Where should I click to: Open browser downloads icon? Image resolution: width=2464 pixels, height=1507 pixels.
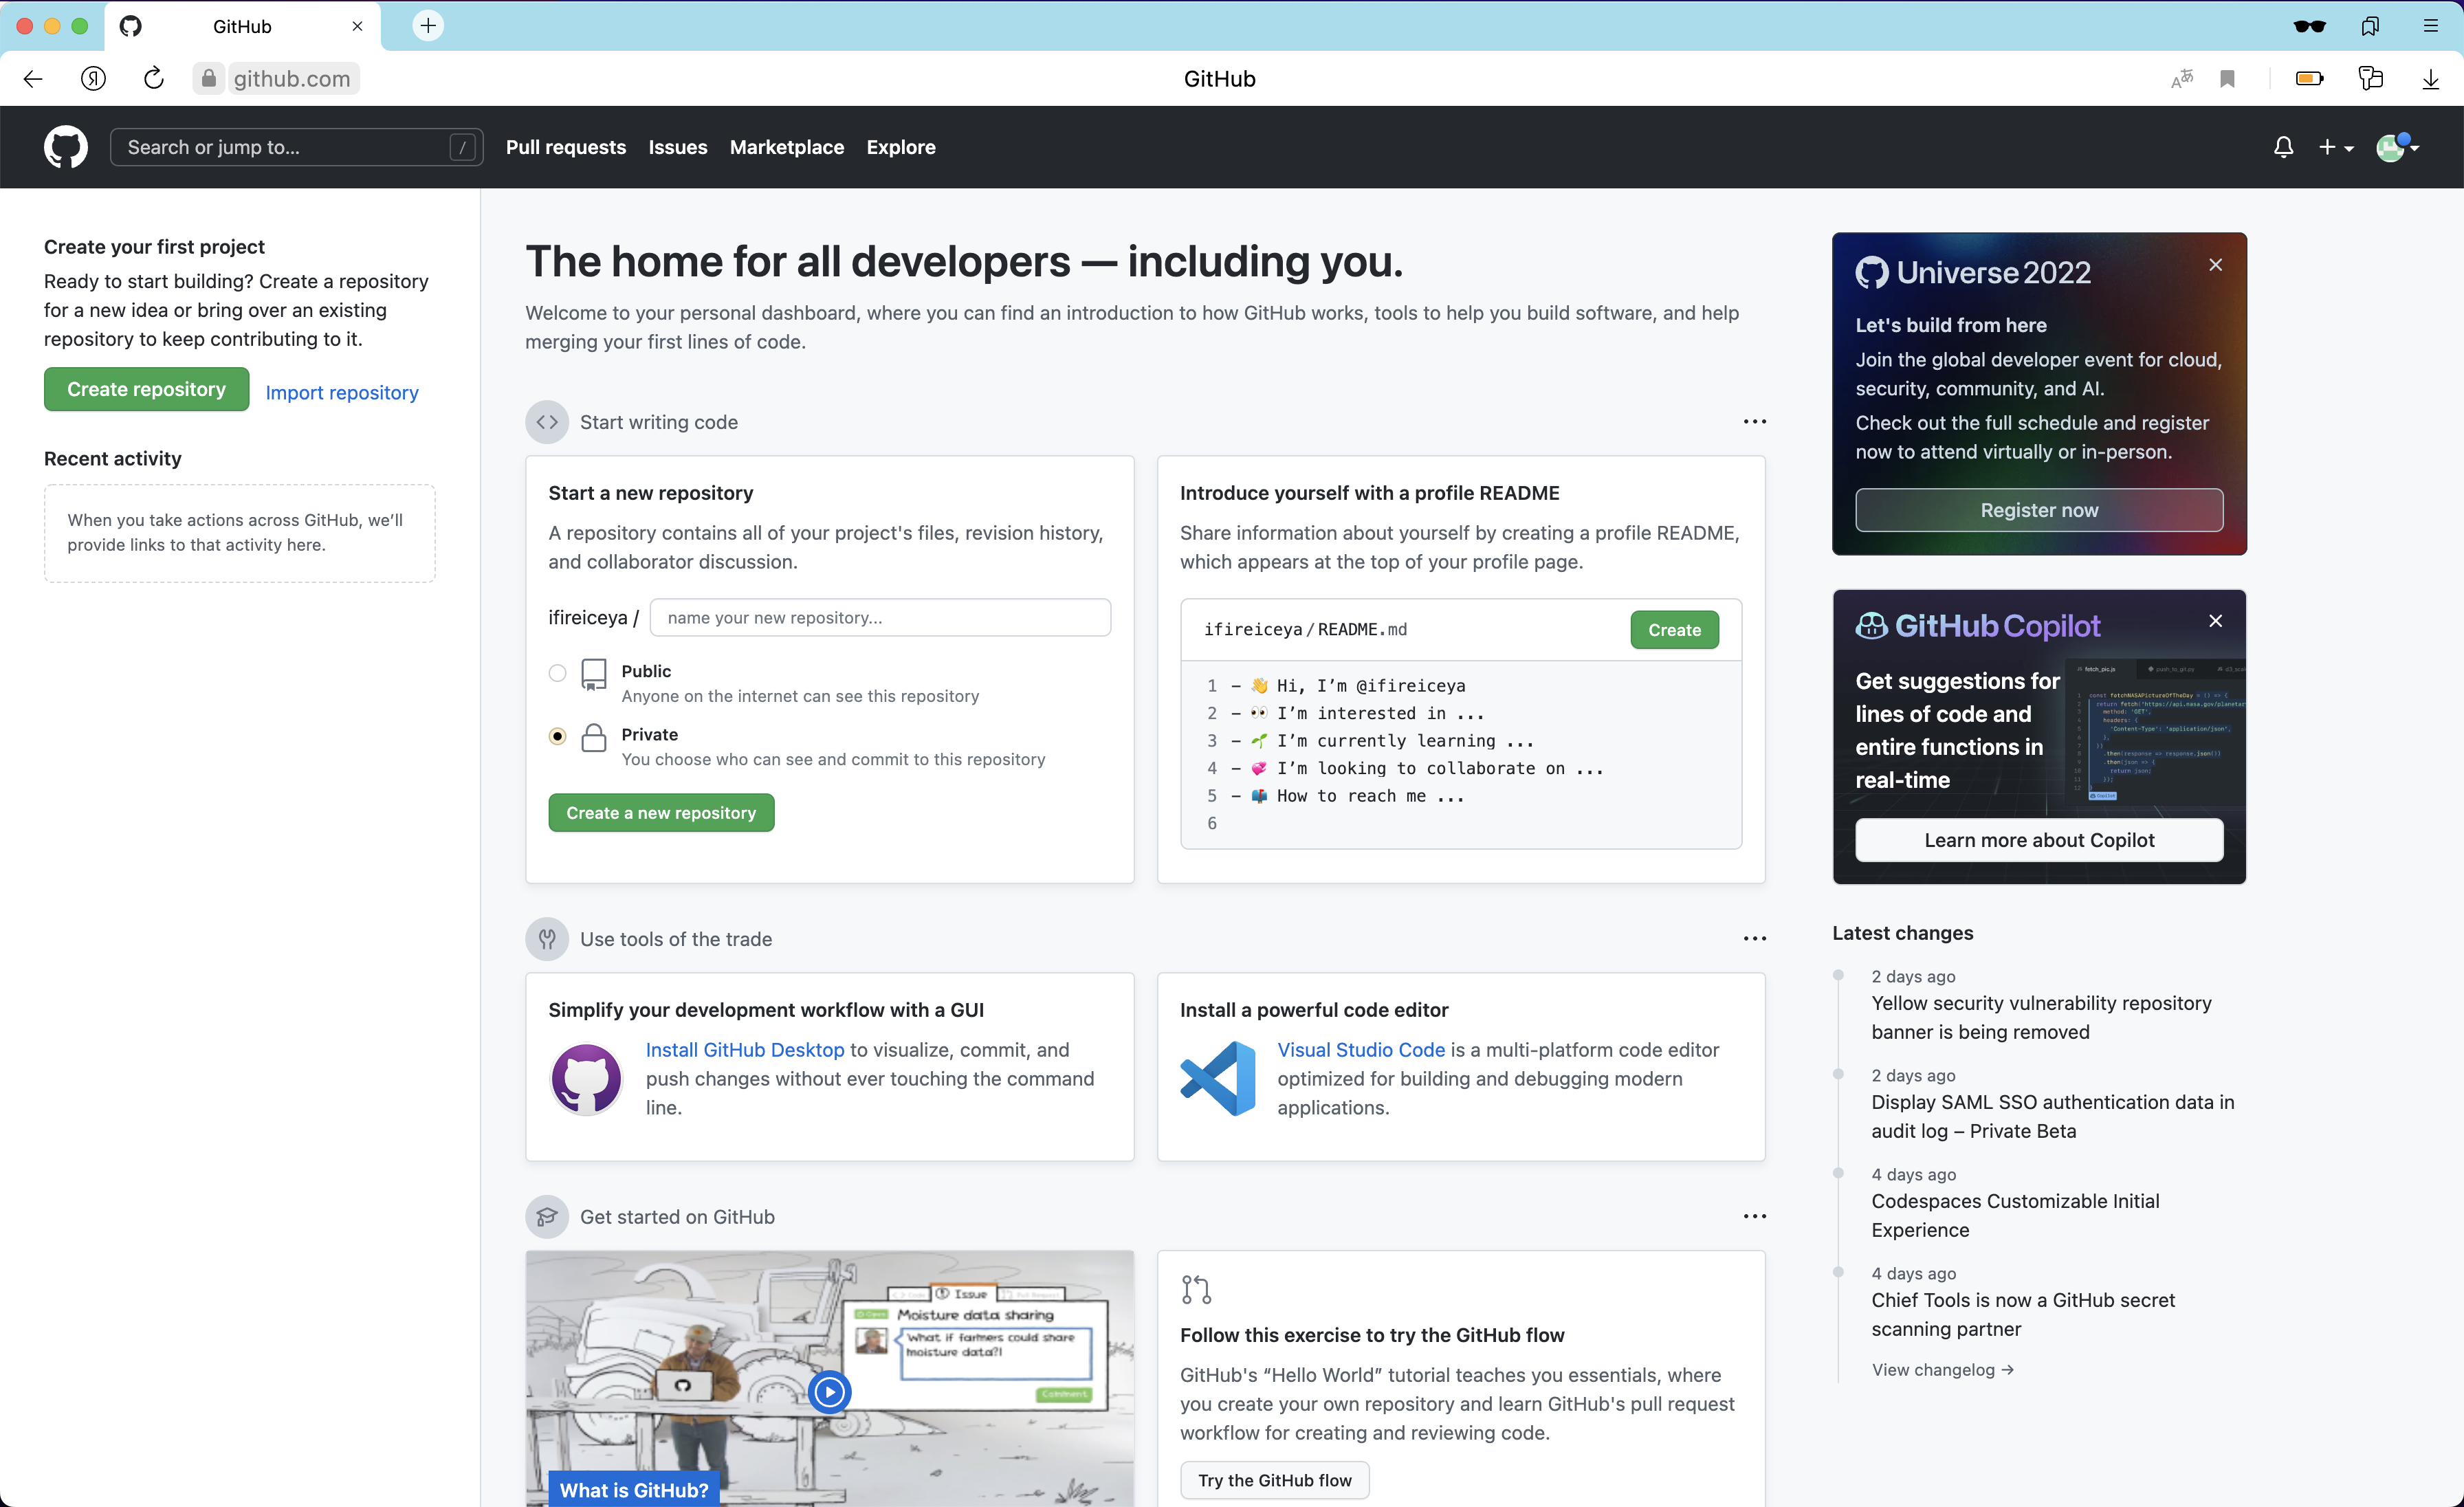(2430, 78)
